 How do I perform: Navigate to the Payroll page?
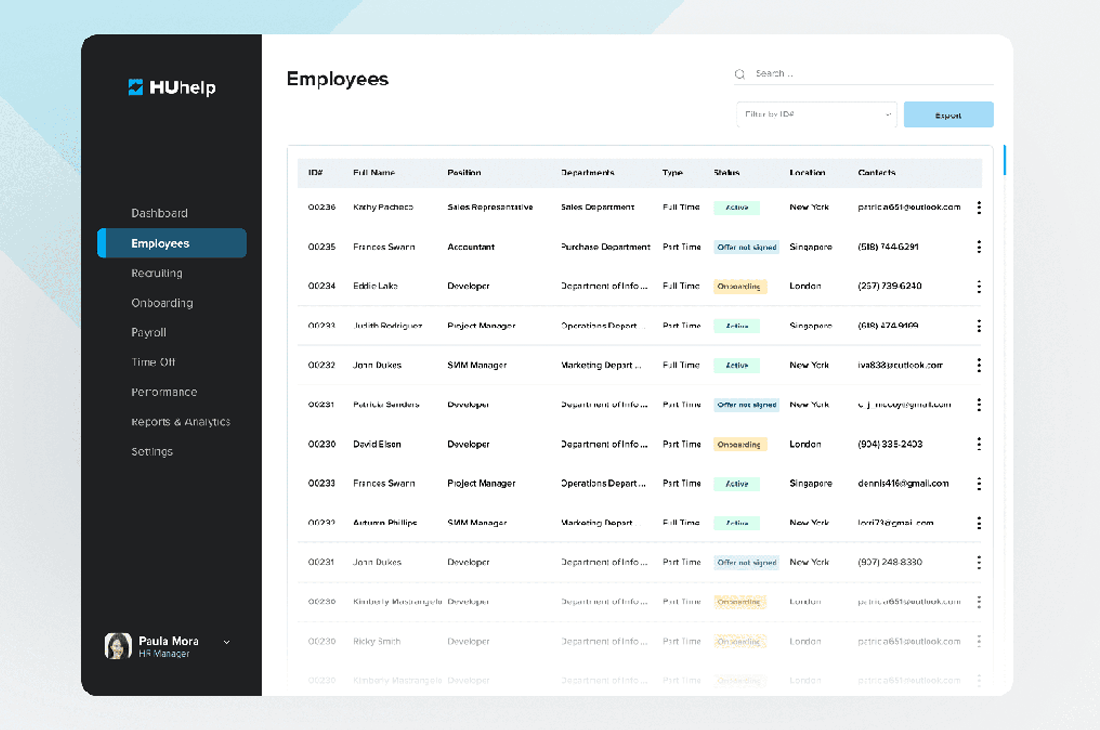point(150,332)
